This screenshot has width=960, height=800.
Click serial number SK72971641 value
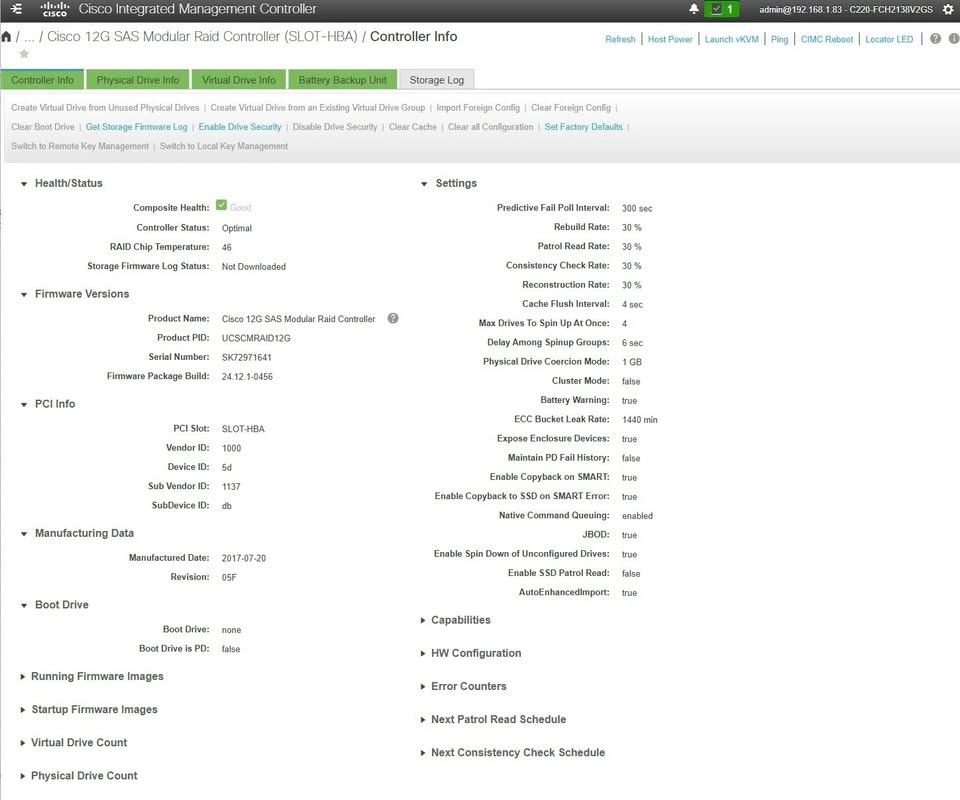[x=246, y=357]
